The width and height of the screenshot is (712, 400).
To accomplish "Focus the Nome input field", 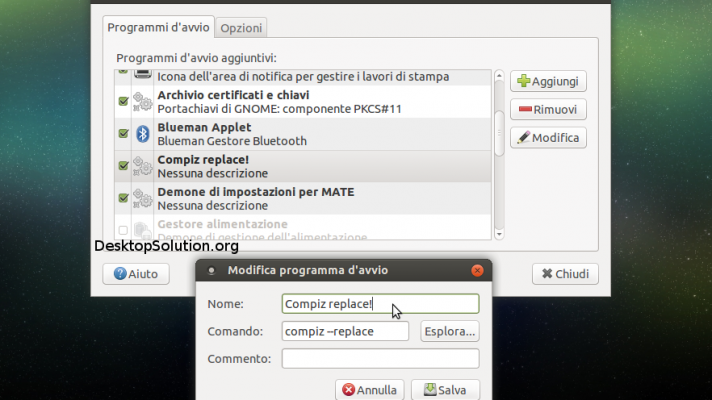I will 380,304.
